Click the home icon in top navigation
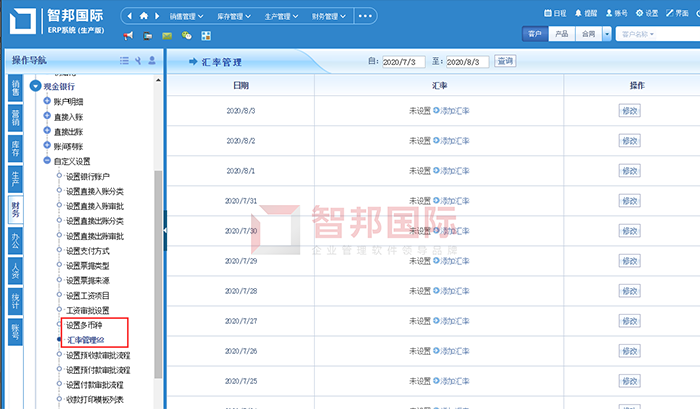This screenshot has height=409, width=700. point(143,16)
